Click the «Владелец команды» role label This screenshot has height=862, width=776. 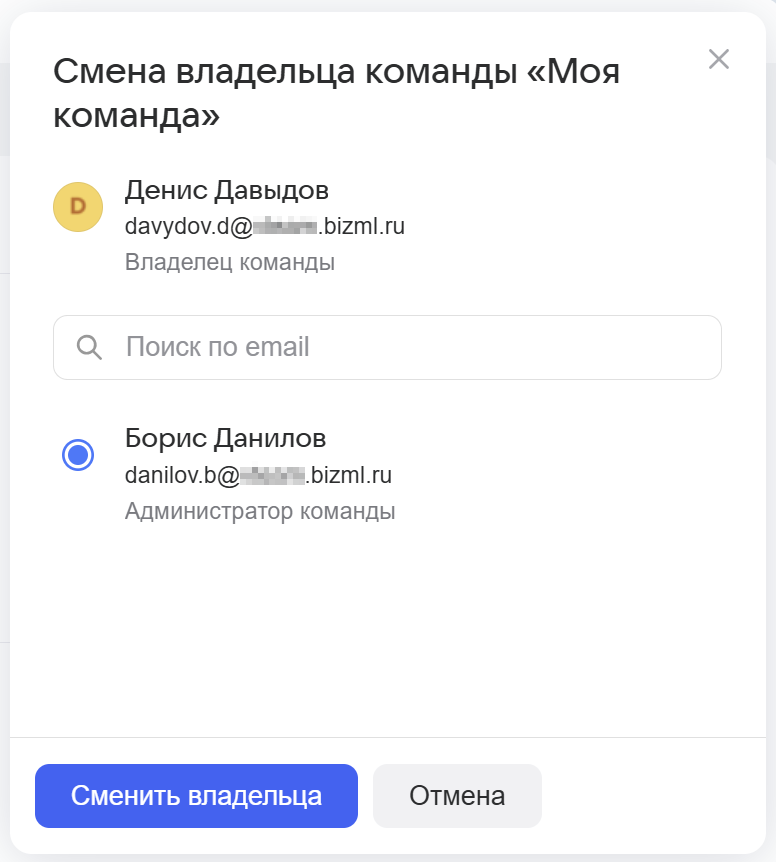[x=229, y=263]
